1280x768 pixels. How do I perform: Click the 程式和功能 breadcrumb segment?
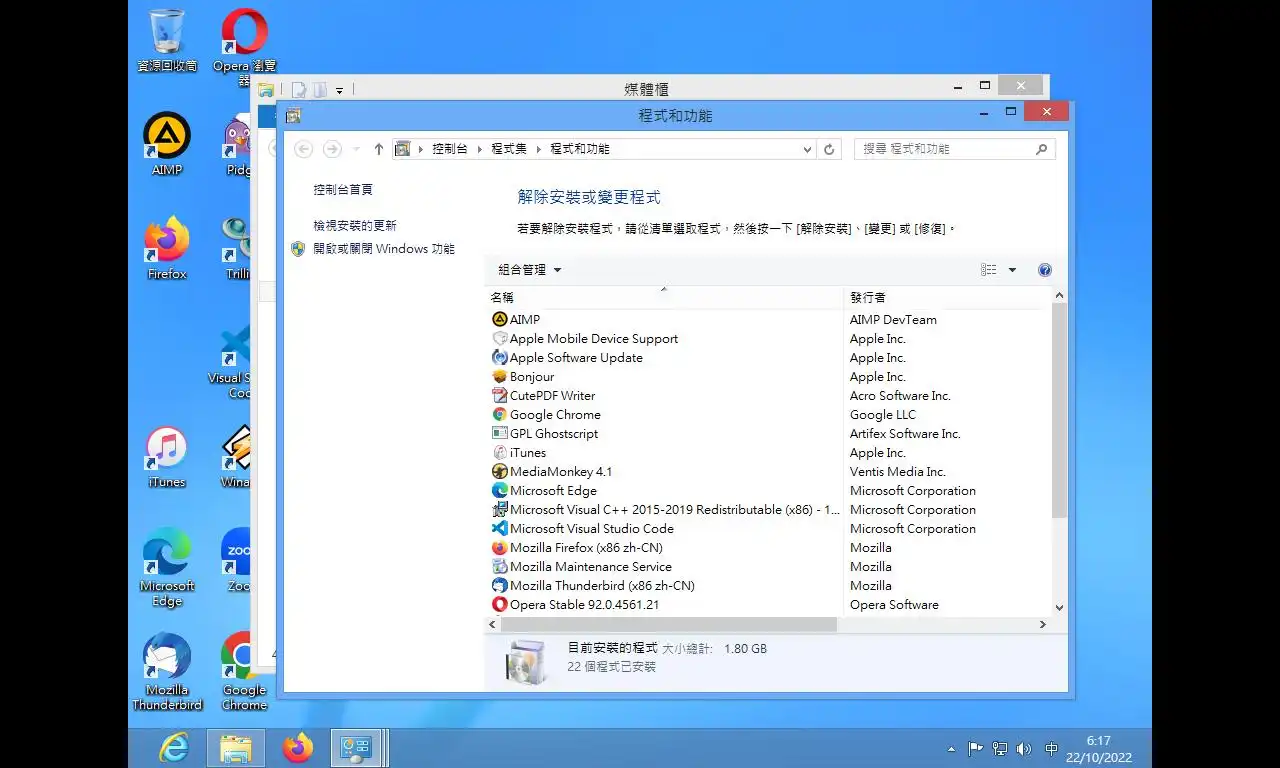pos(580,149)
